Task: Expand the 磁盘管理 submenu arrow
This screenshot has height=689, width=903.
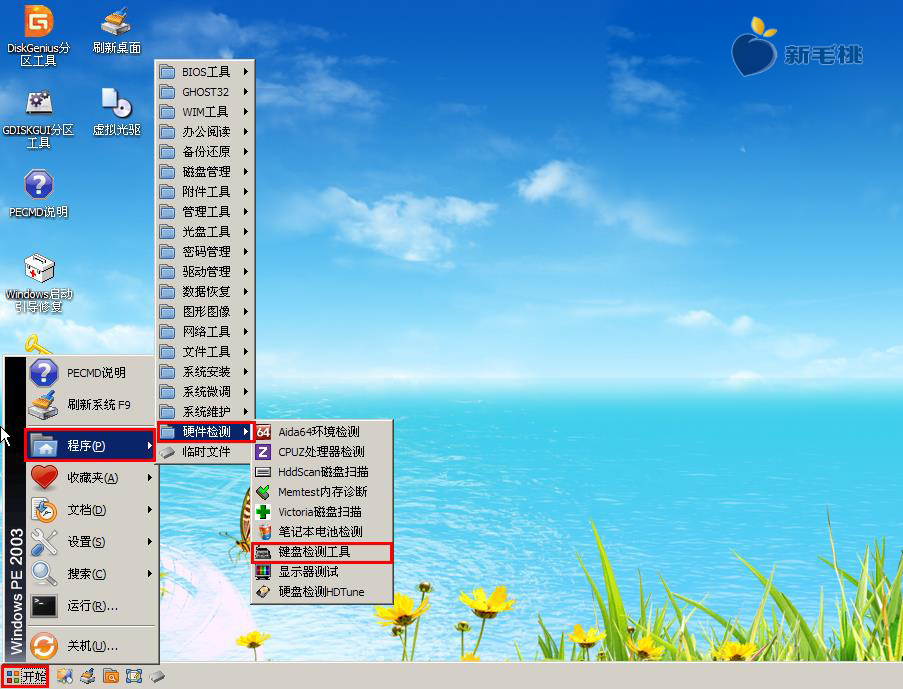Action: coord(246,172)
